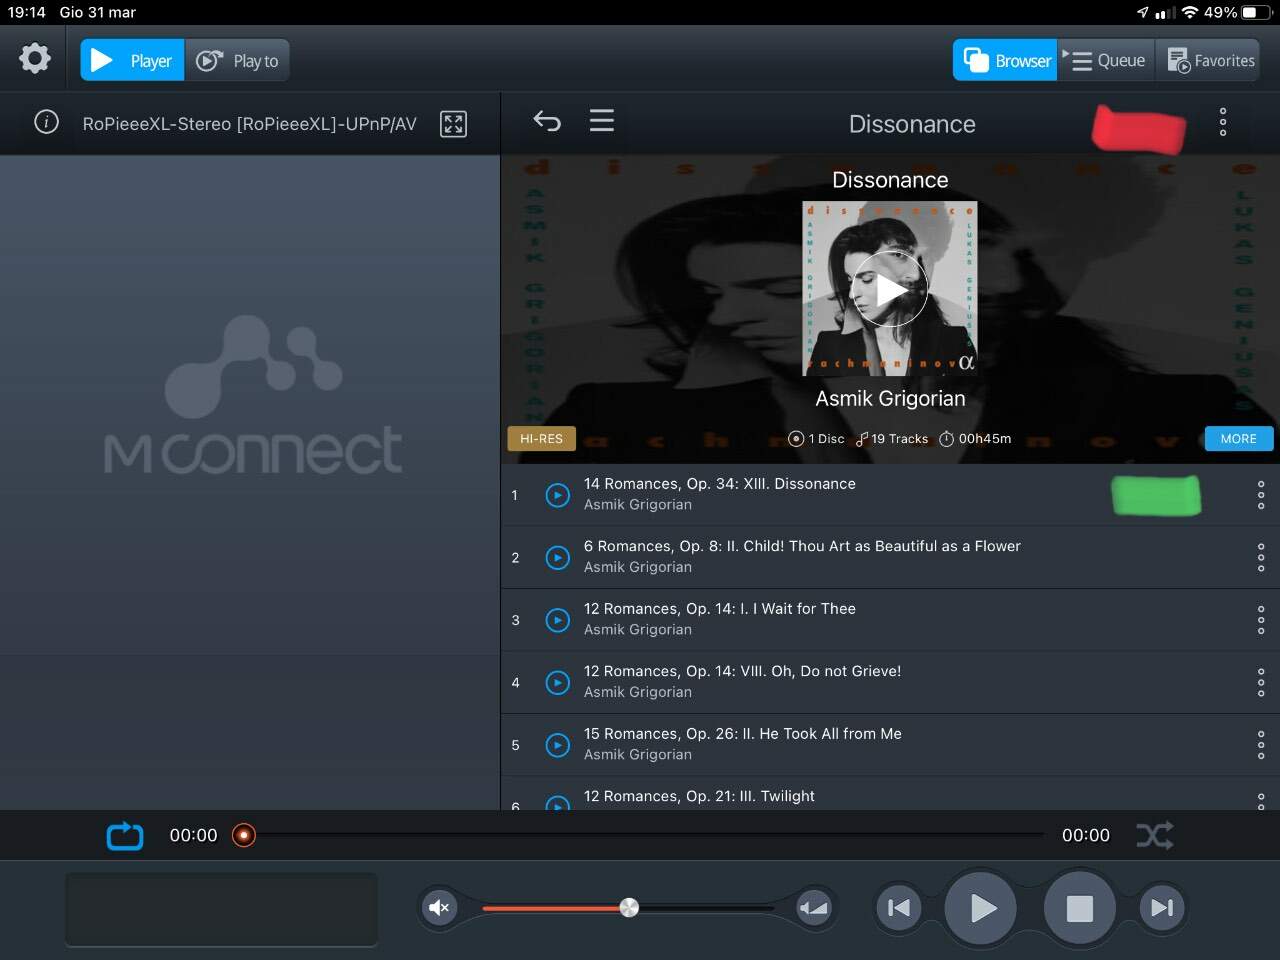Click the 19:14 clock in status bar
Screen dimensions: 1280x960
click(x=27, y=12)
